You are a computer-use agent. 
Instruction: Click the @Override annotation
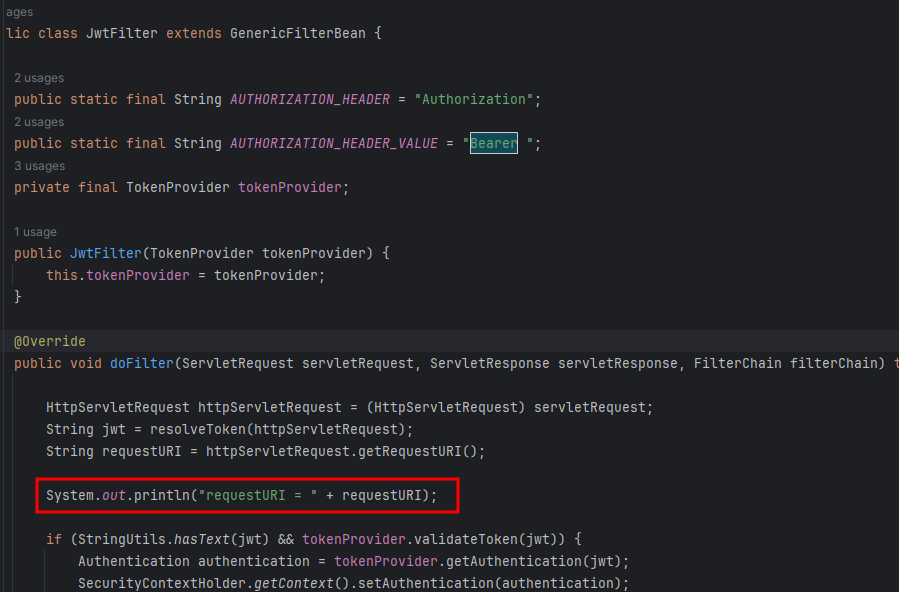(49, 342)
